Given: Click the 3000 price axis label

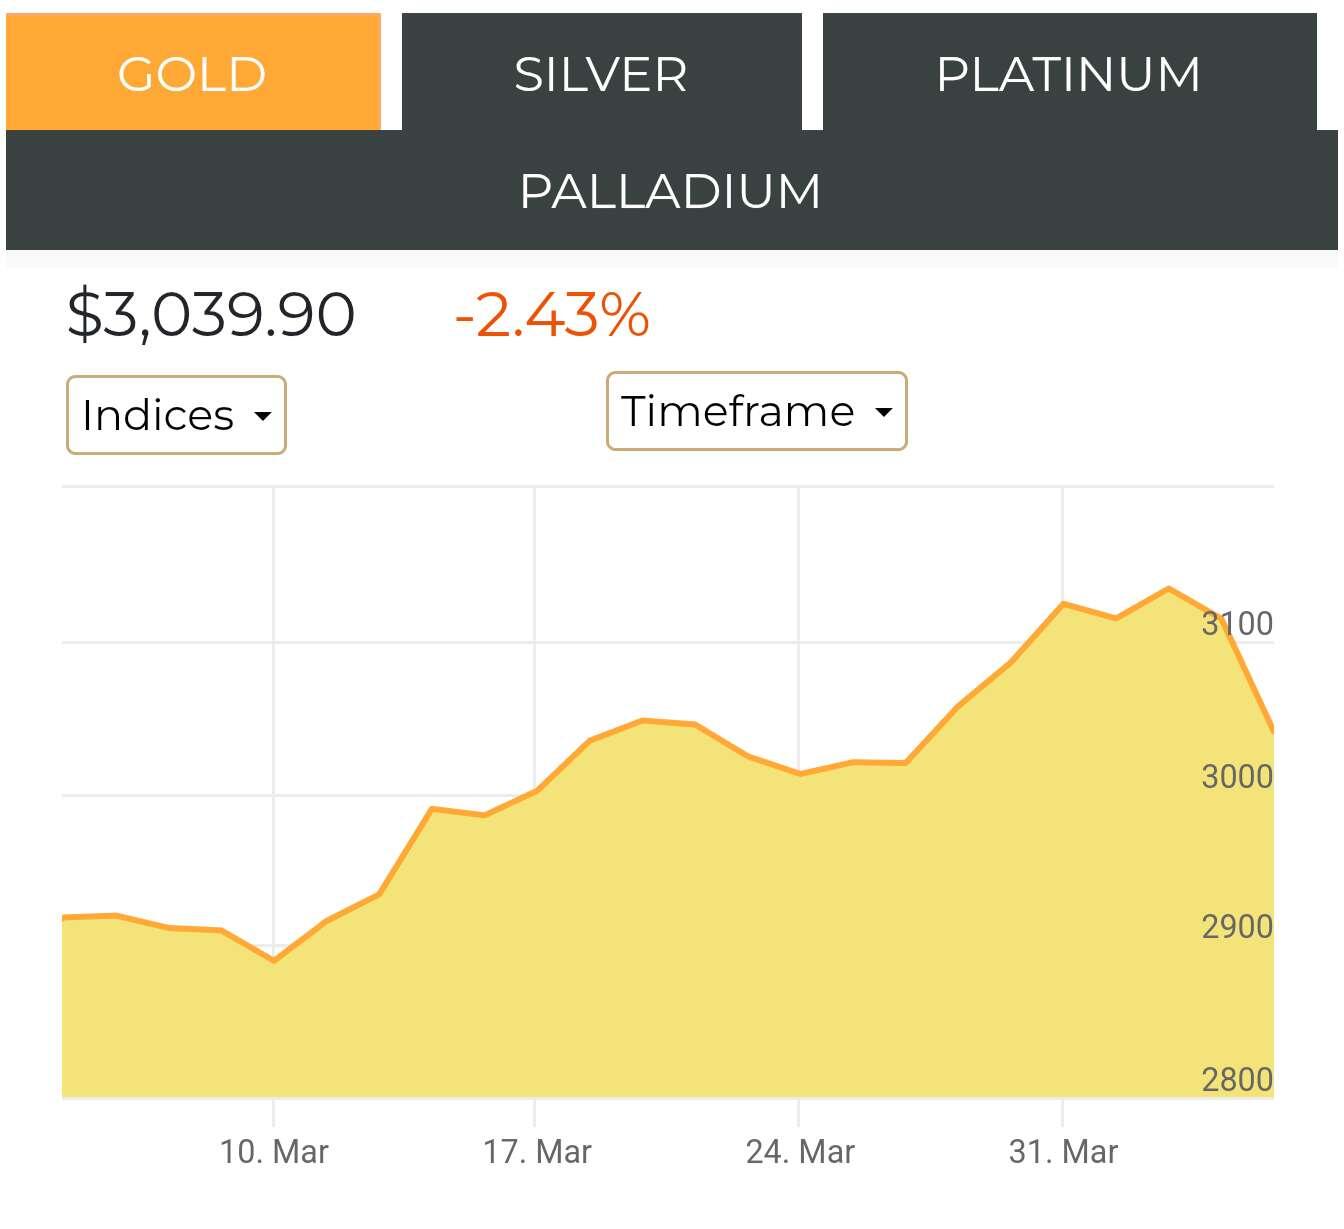Looking at the screenshot, I should click(x=1237, y=776).
